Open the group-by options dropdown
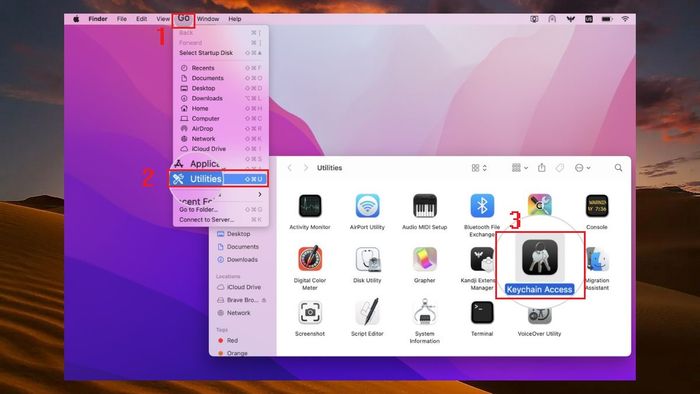This screenshot has width=700, height=394. pos(520,168)
